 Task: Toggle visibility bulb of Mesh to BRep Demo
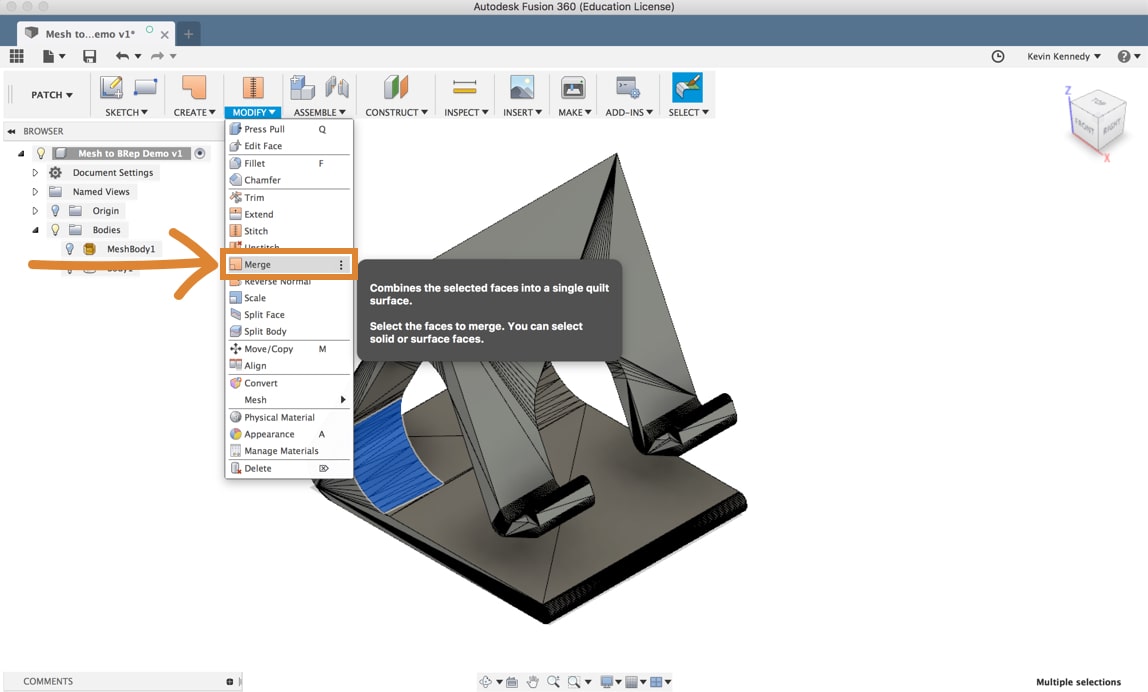tap(41, 153)
